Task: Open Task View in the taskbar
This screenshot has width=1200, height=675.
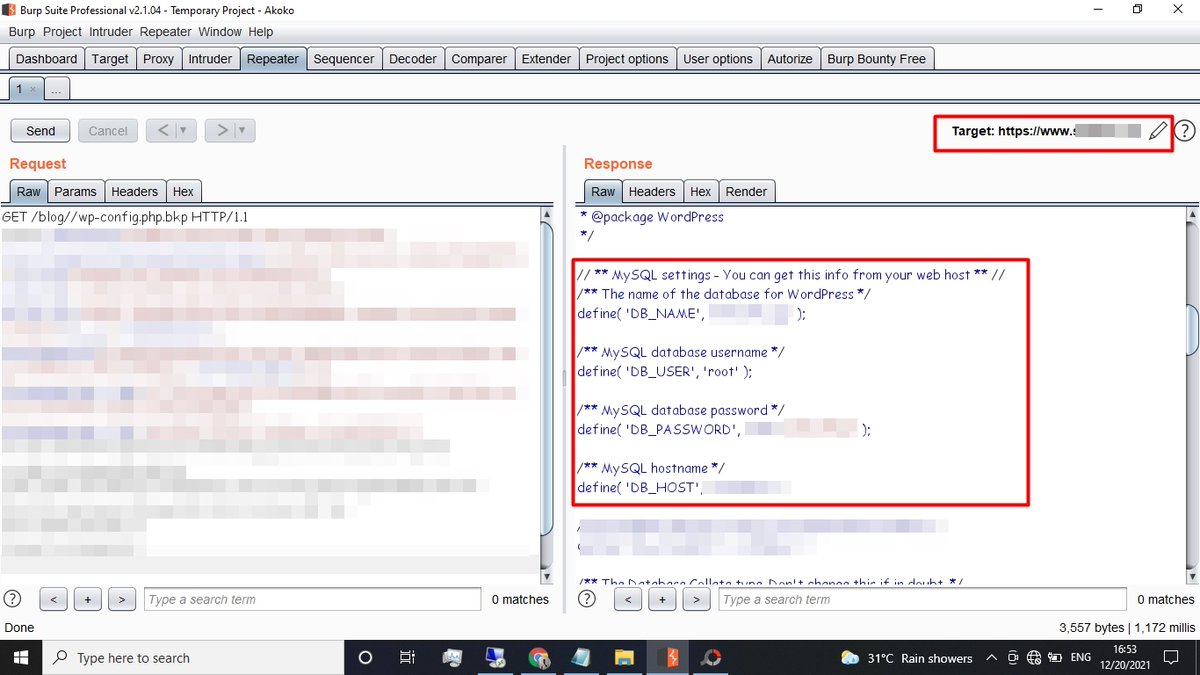Action: 407,657
